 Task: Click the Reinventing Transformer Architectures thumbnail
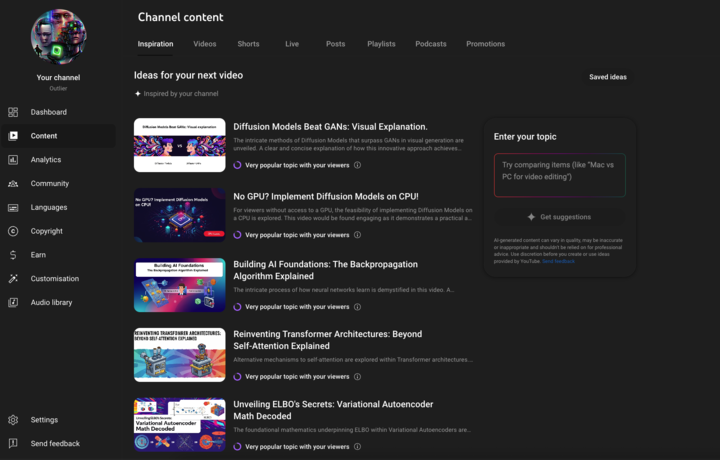point(180,355)
